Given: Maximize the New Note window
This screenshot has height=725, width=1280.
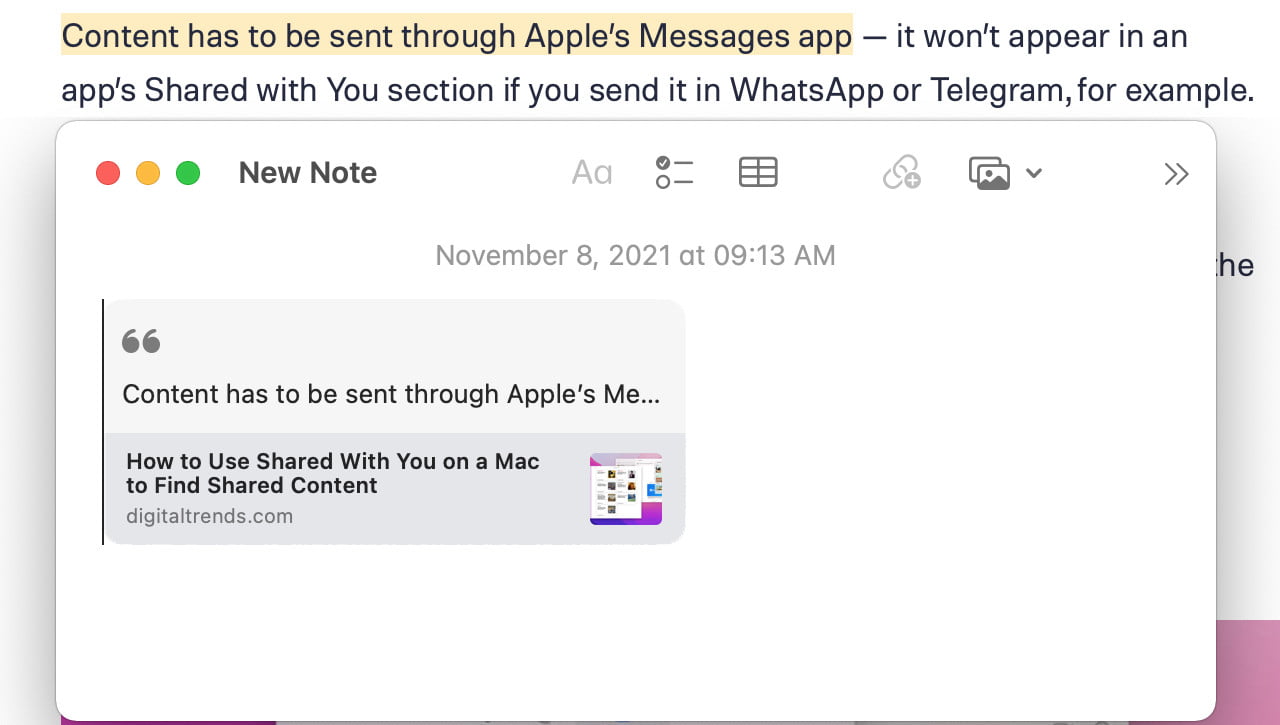Looking at the screenshot, I should [x=188, y=173].
